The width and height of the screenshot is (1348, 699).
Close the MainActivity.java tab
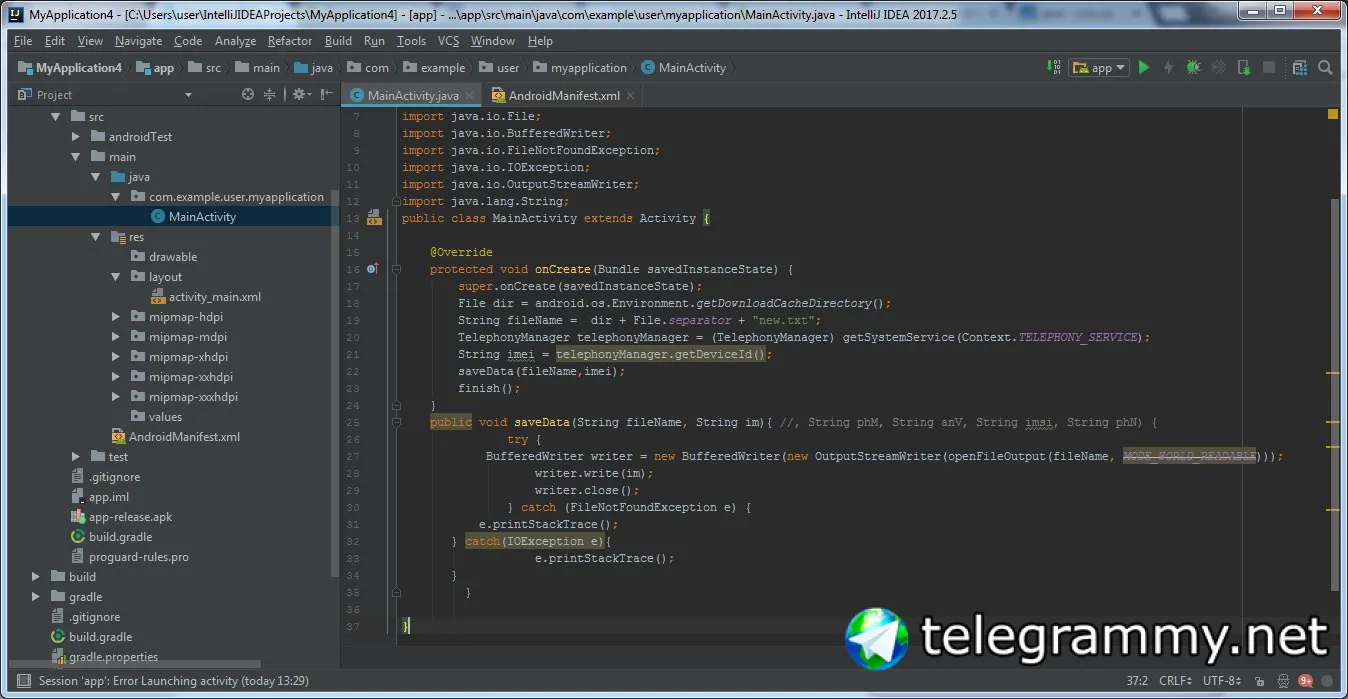point(470,96)
